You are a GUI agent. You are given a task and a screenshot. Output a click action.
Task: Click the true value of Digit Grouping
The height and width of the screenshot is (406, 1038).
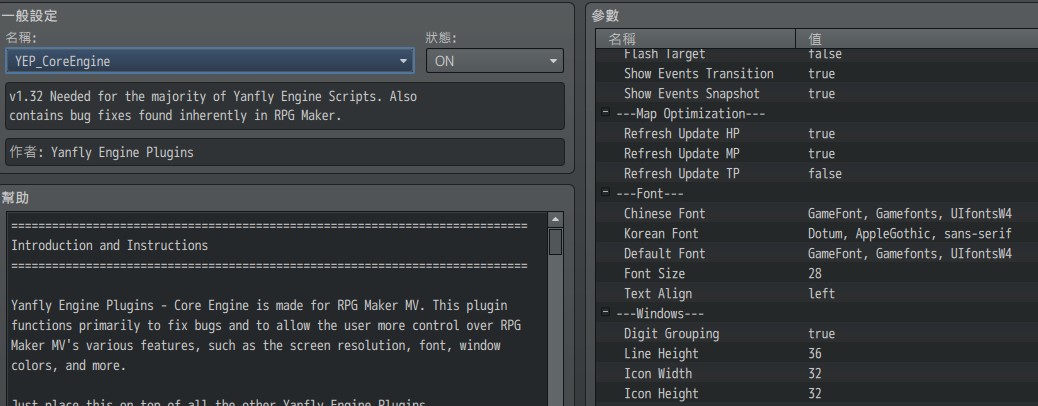[x=822, y=333]
